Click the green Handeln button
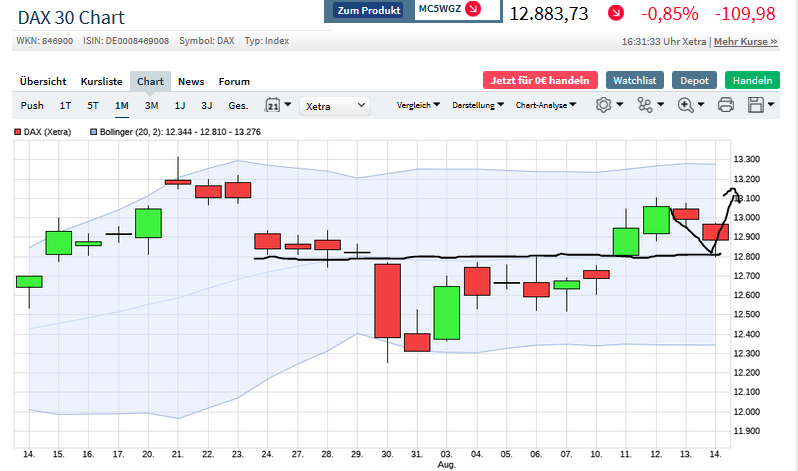This screenshot has width=798, height=471. click(752, 80)
